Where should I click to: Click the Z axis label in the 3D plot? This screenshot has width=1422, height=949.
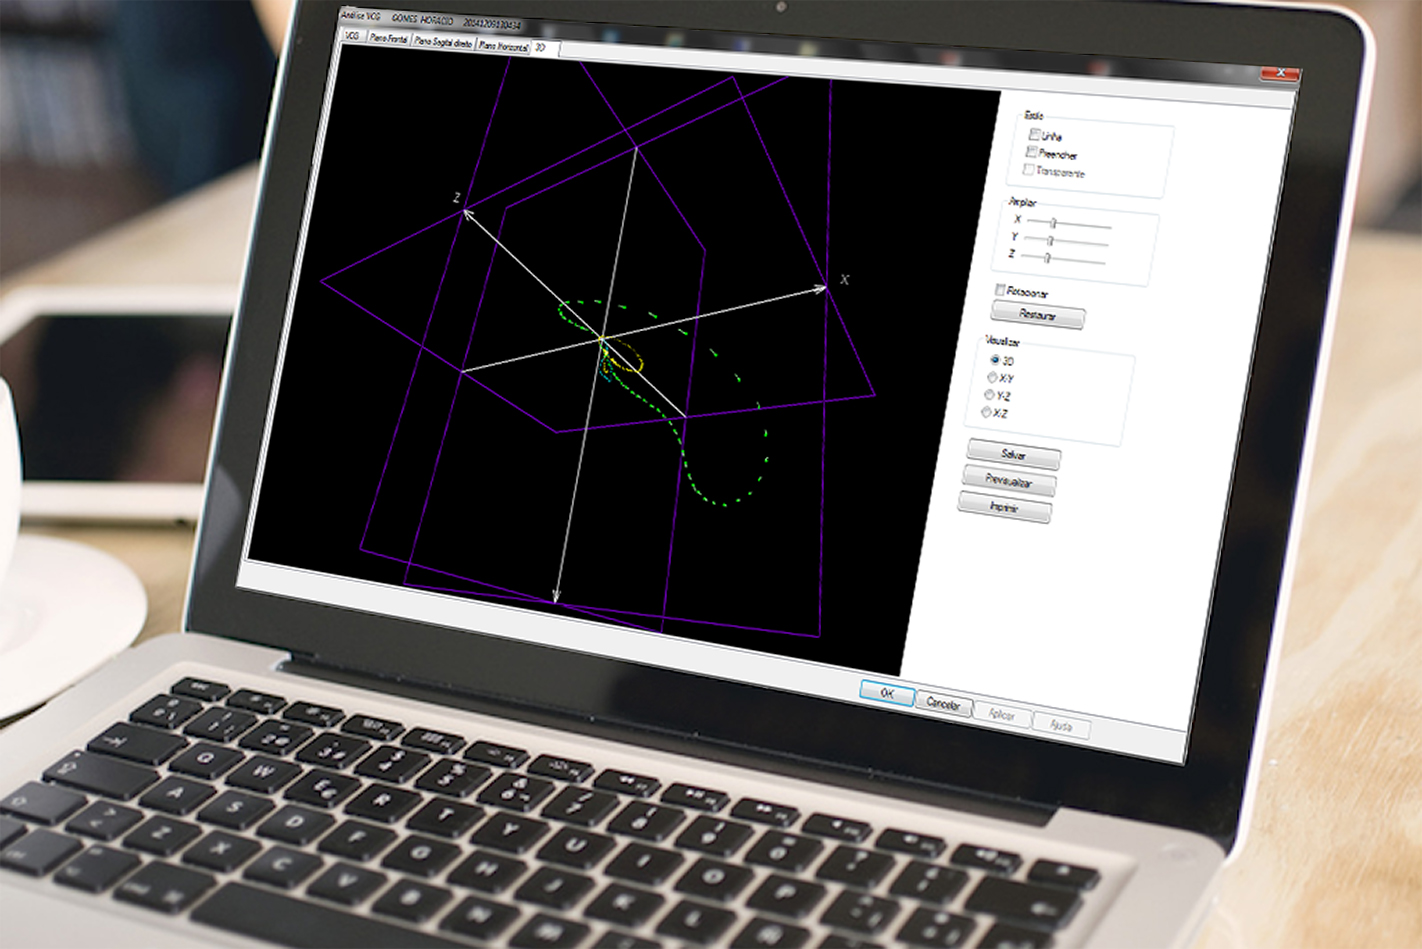point(456,198)
